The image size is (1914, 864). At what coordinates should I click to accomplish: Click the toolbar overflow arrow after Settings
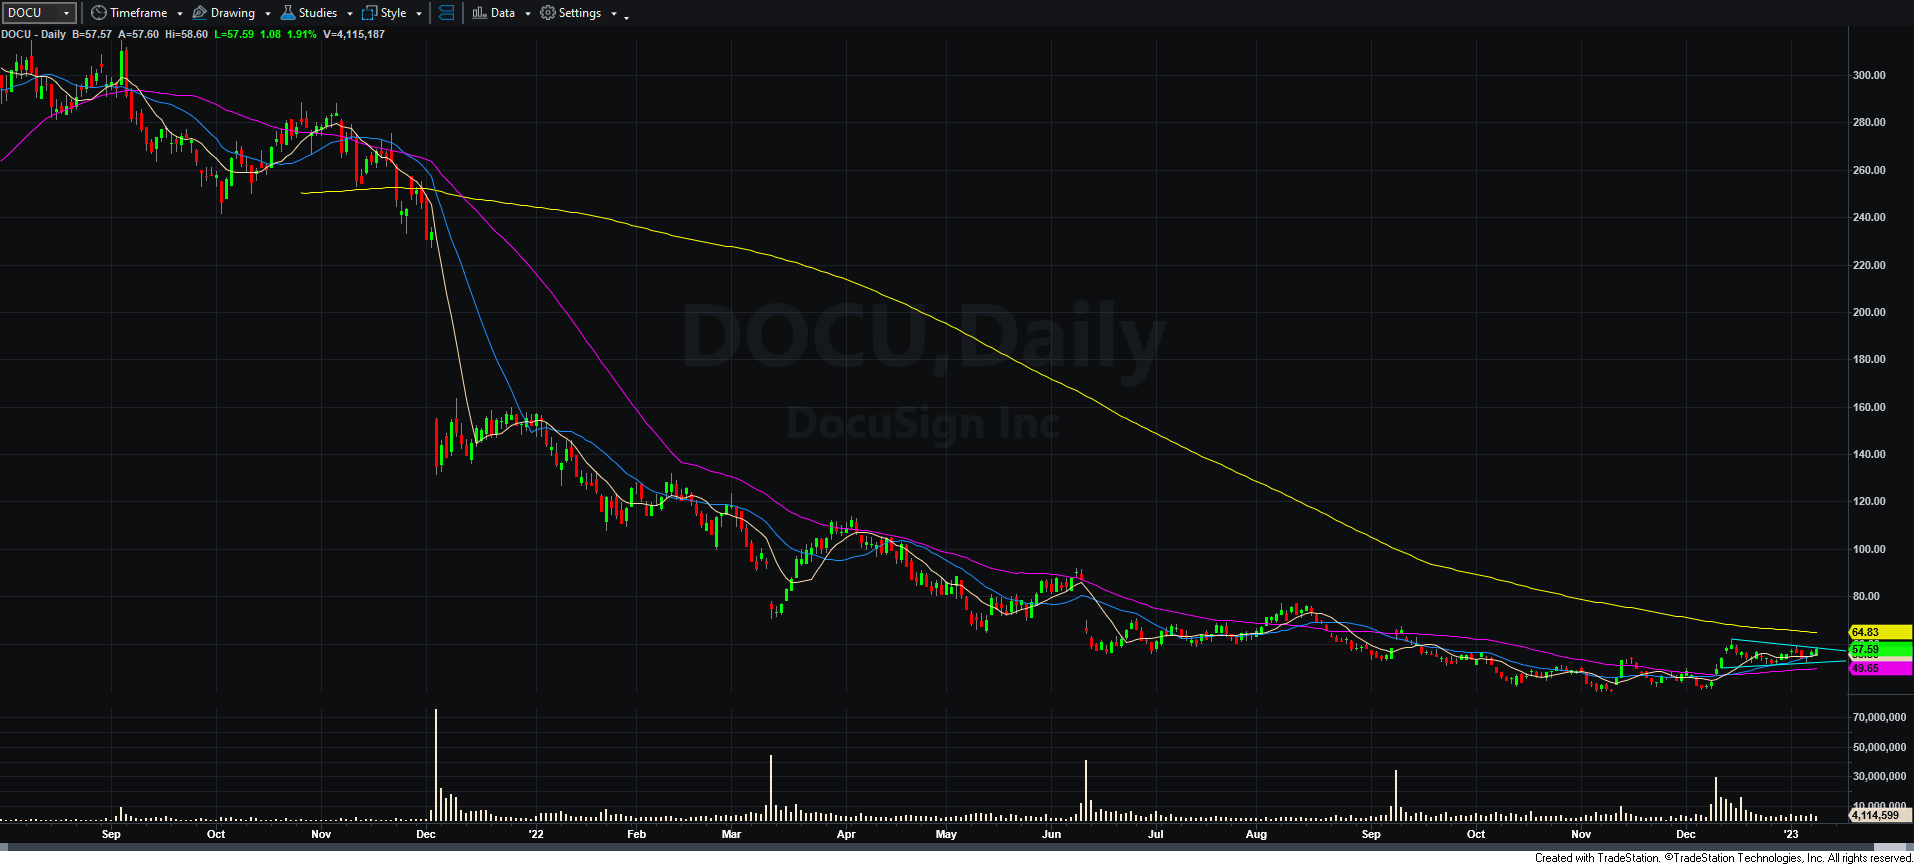point(627,17)
